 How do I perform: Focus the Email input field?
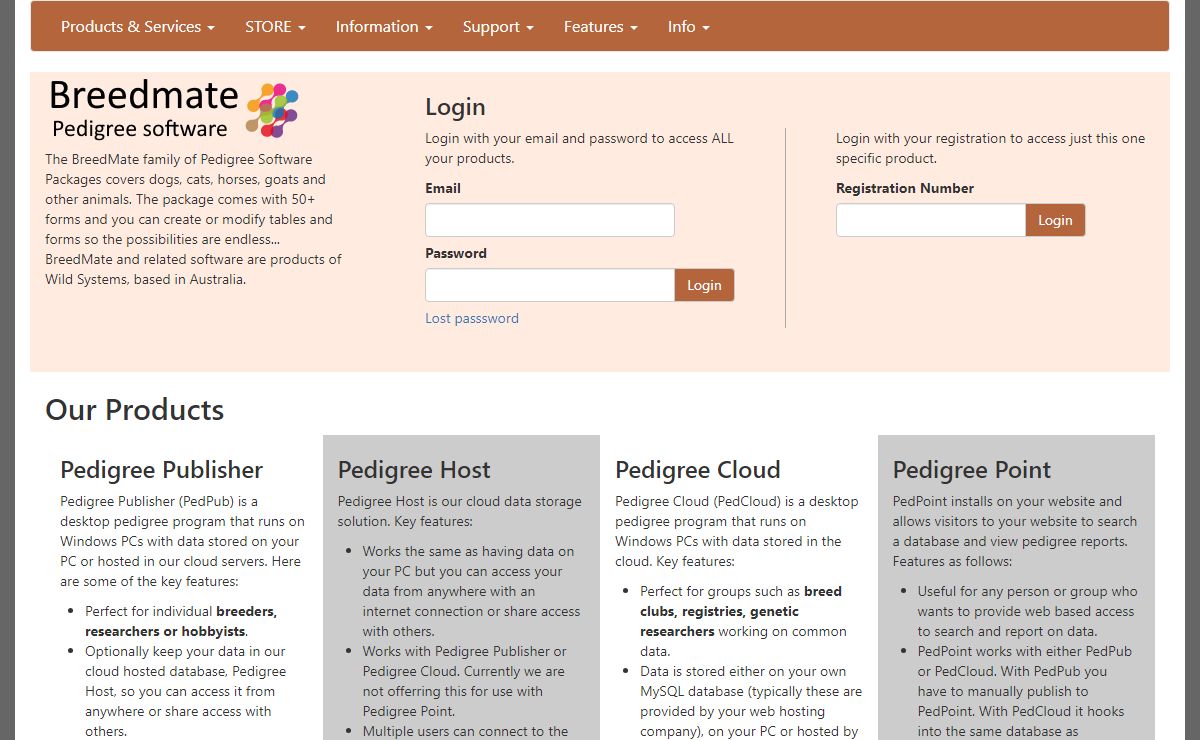pos(550,220)
